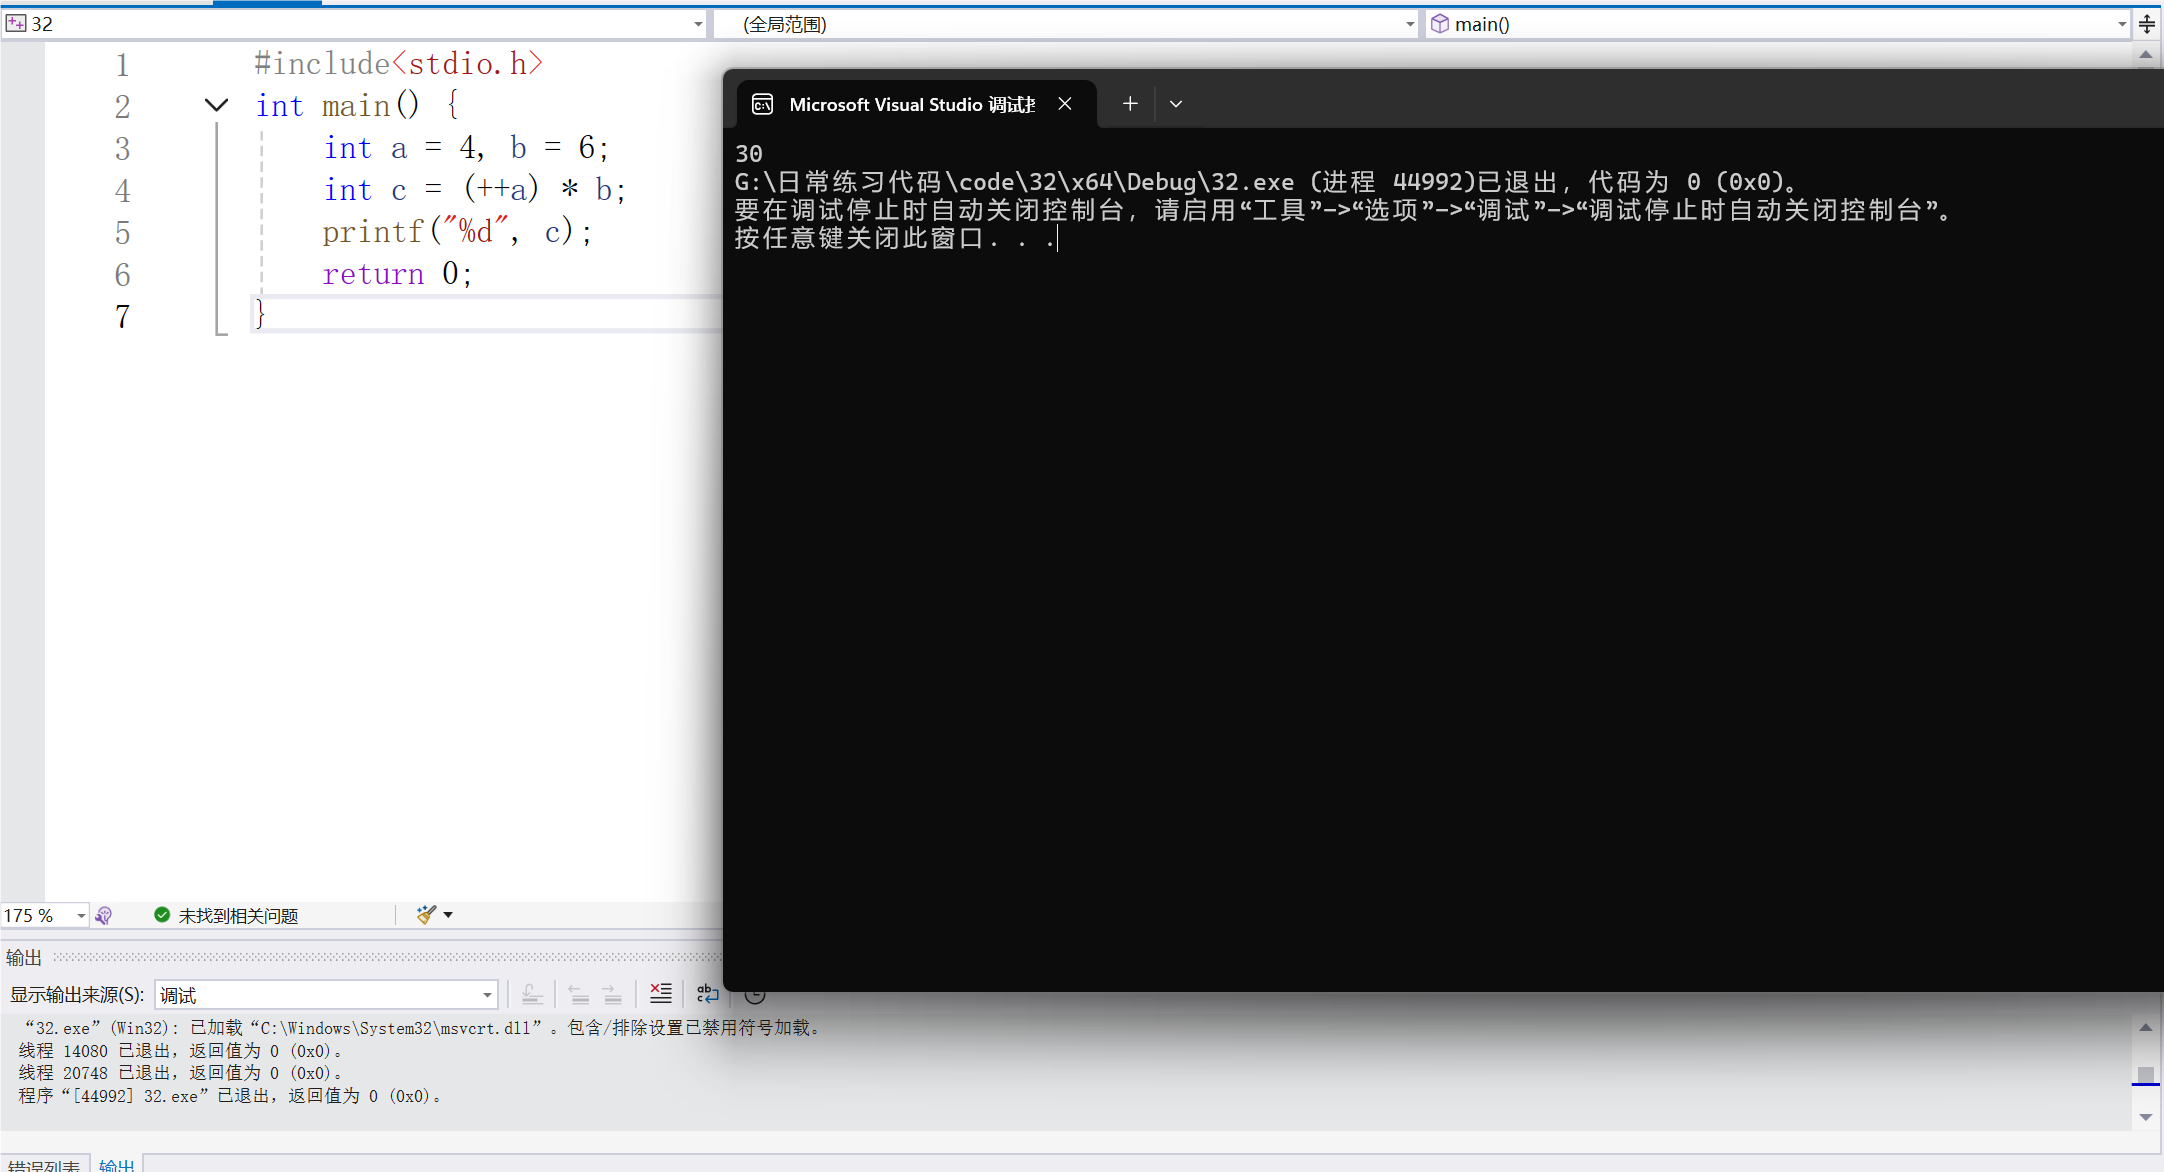The image size is (2164, 1172).
Task: Click the console icon on terminal tab
Action: [x=763, y=104]
